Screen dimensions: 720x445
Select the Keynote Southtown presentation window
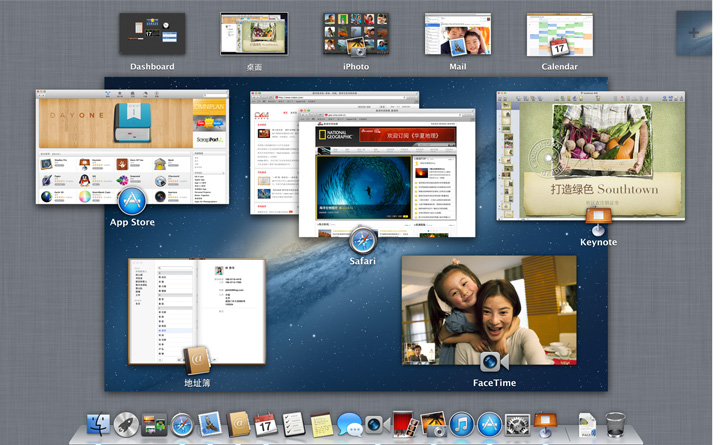click(590, 155)
